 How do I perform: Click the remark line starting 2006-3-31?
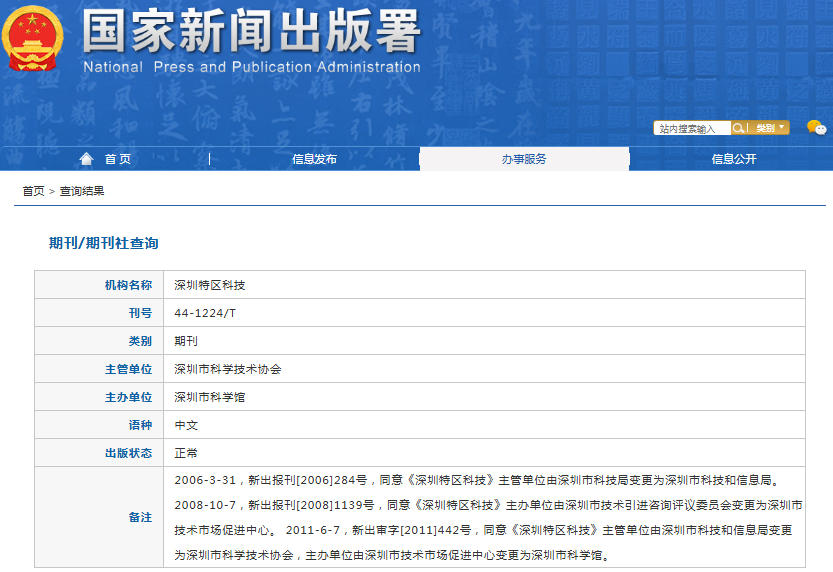479,480
